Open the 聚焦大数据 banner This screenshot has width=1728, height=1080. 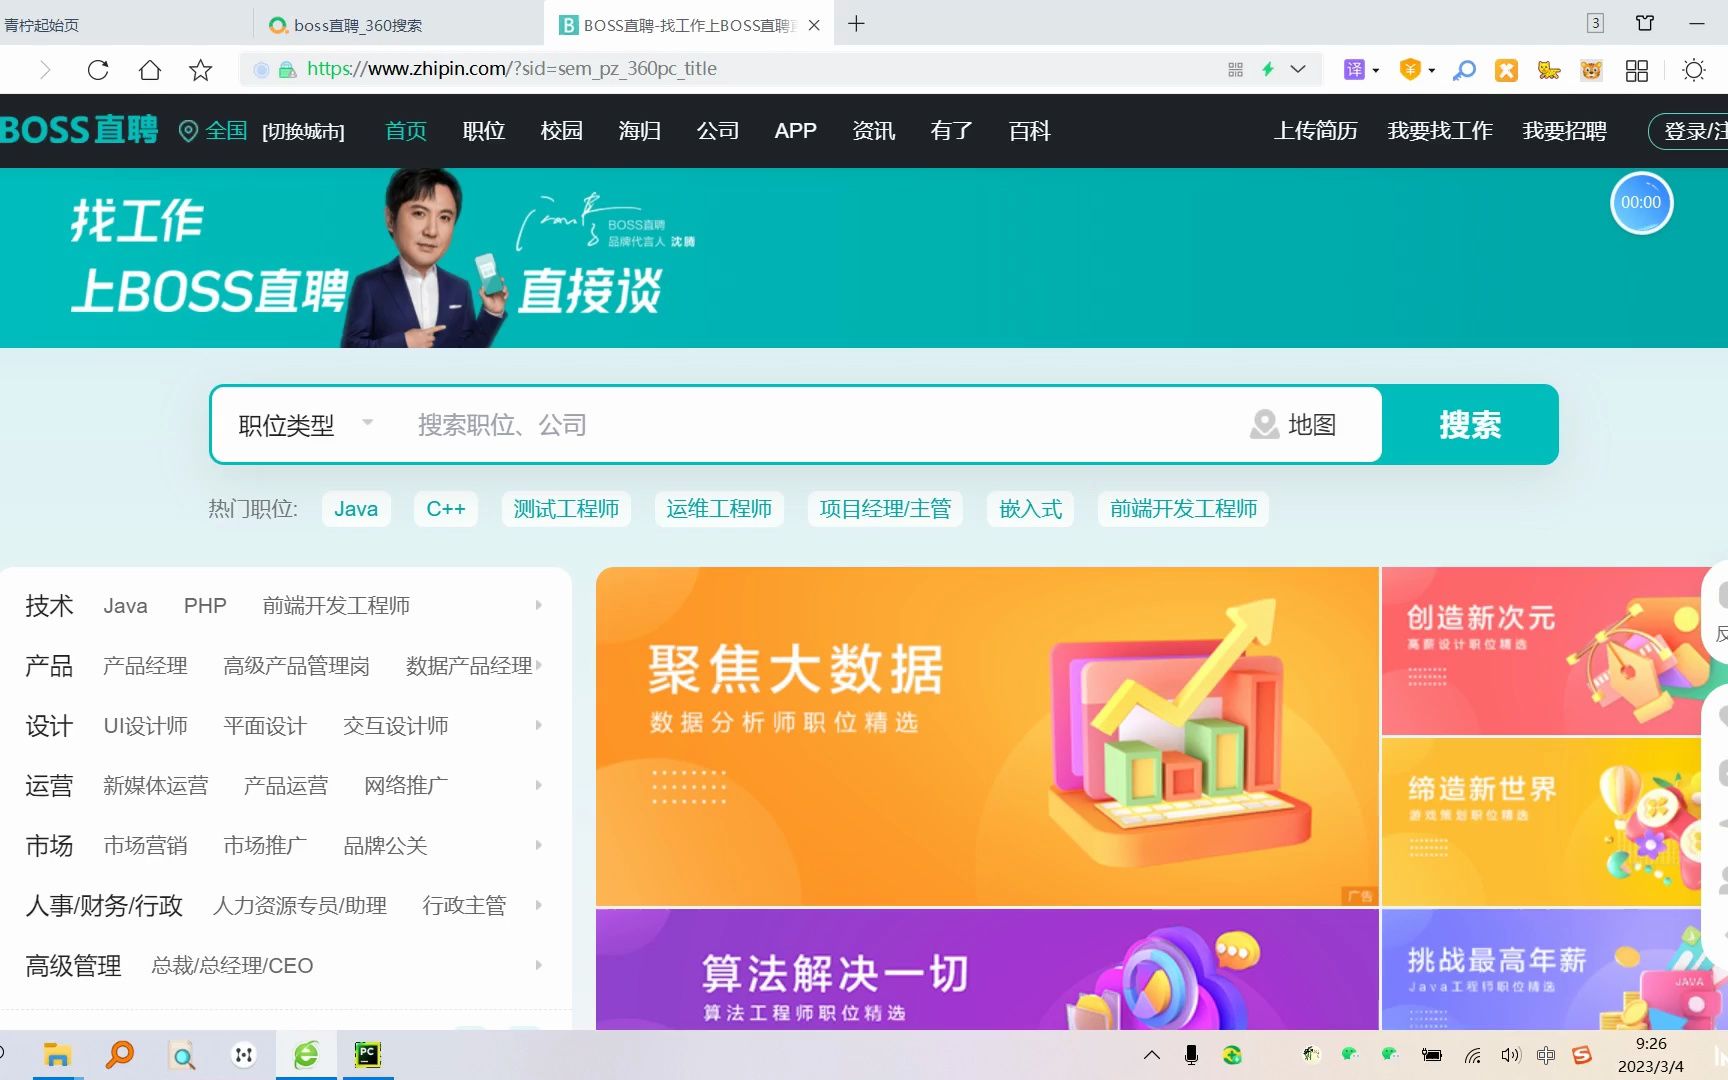(987, 737)
